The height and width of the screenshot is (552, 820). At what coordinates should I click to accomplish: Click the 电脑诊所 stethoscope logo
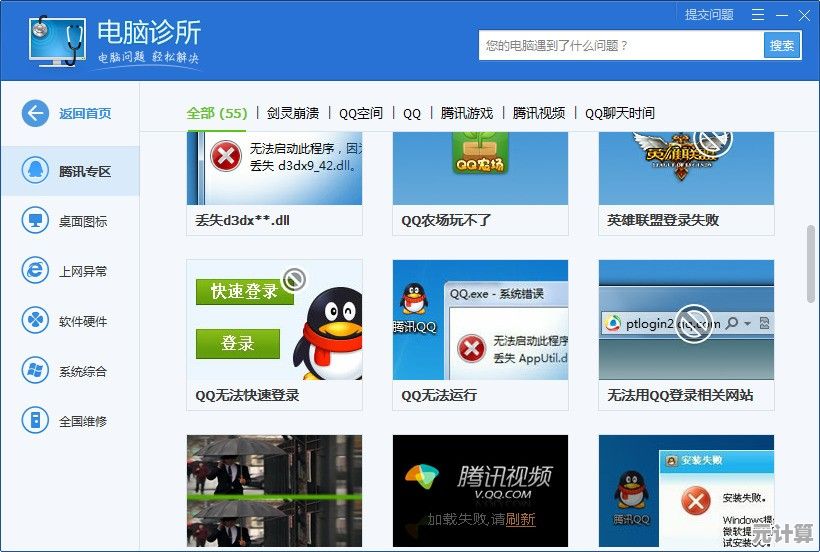55,44
